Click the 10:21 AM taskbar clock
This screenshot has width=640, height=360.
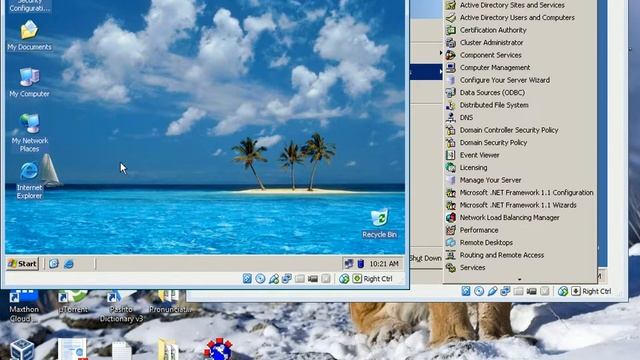(x=384, y=264)
